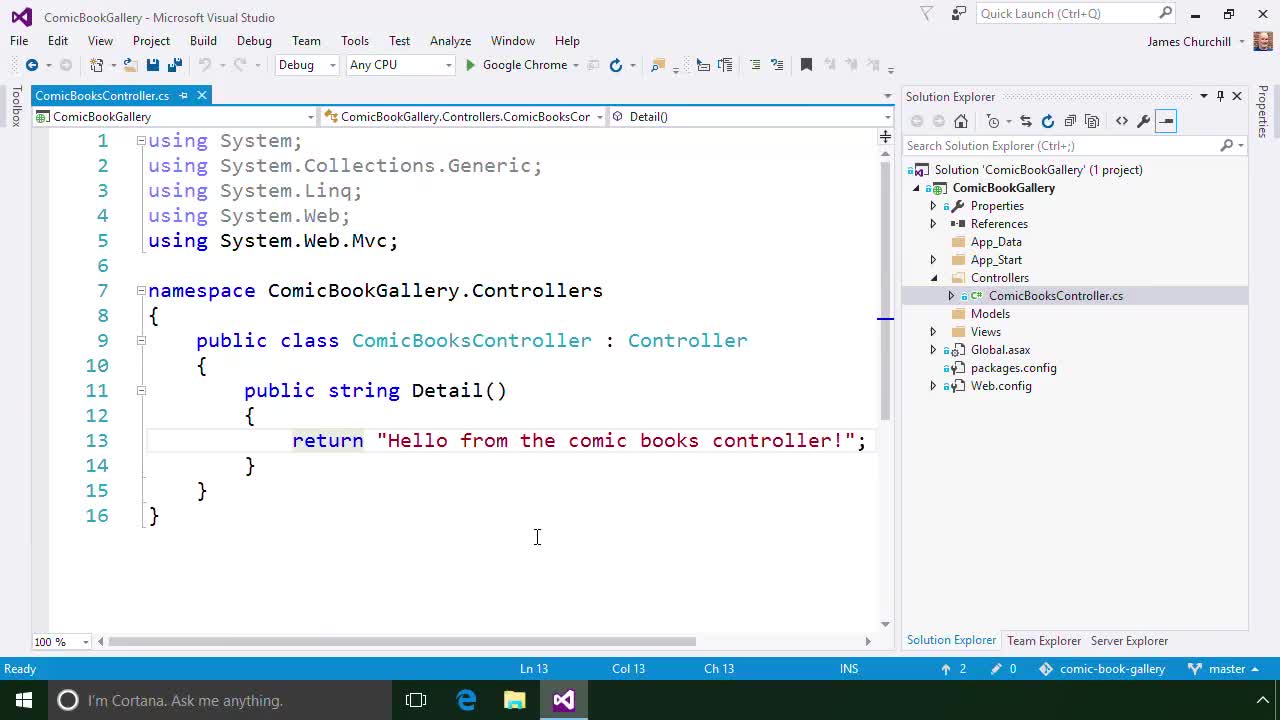Open the Any CPU platform dropdown
1280x720 pixels.
[400, 65]
